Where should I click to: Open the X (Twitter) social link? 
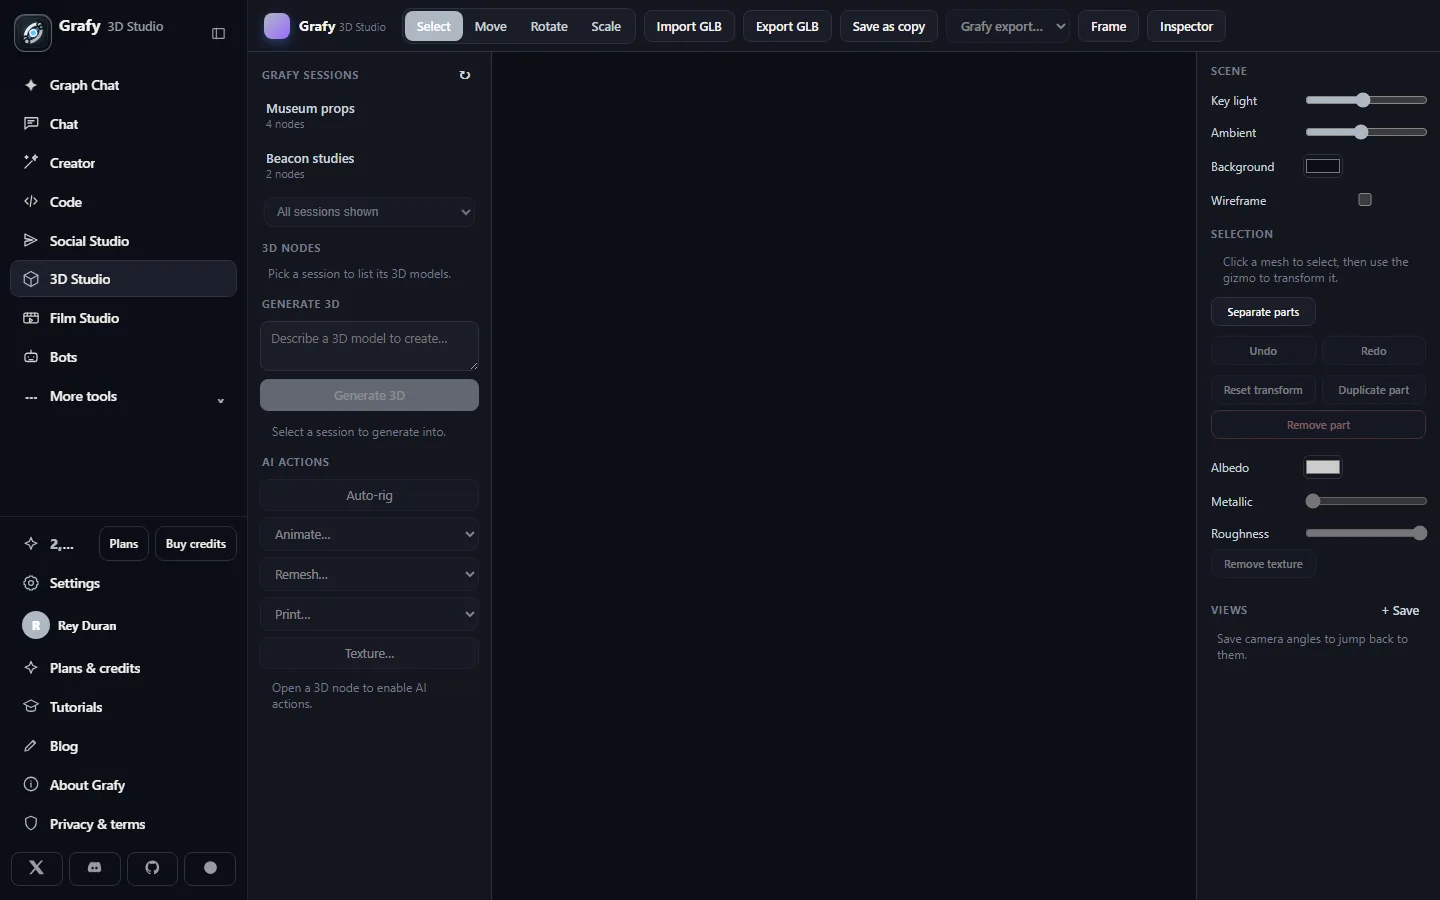[x=37, y=868]
